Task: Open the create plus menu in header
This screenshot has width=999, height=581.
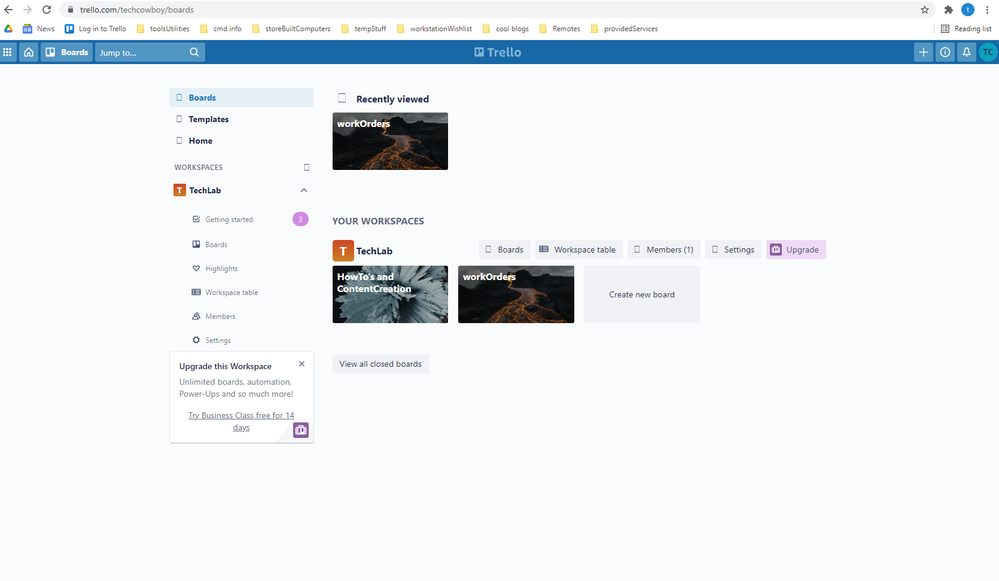Action: tap(923, 52)
